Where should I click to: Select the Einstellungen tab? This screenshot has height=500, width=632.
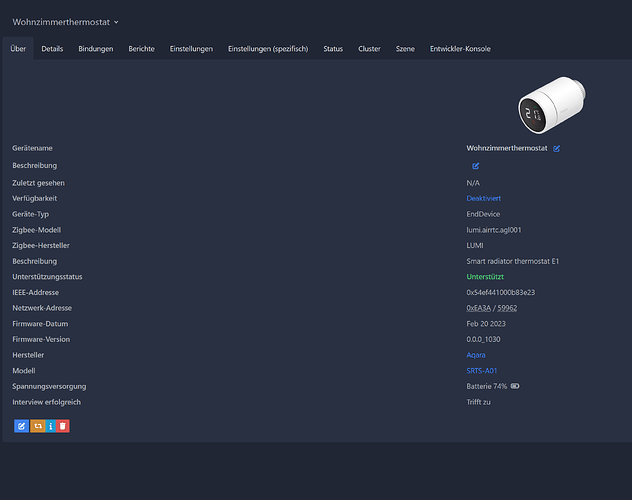coord(191,49)
